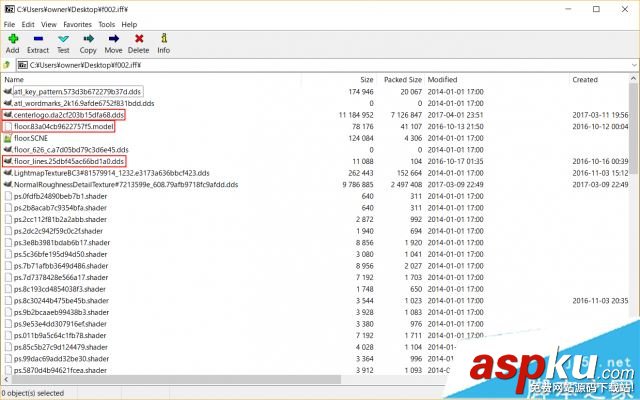Click icon of ps.7b71afbb3649d486.shader

pyautogui.click(x=8, y=266)
